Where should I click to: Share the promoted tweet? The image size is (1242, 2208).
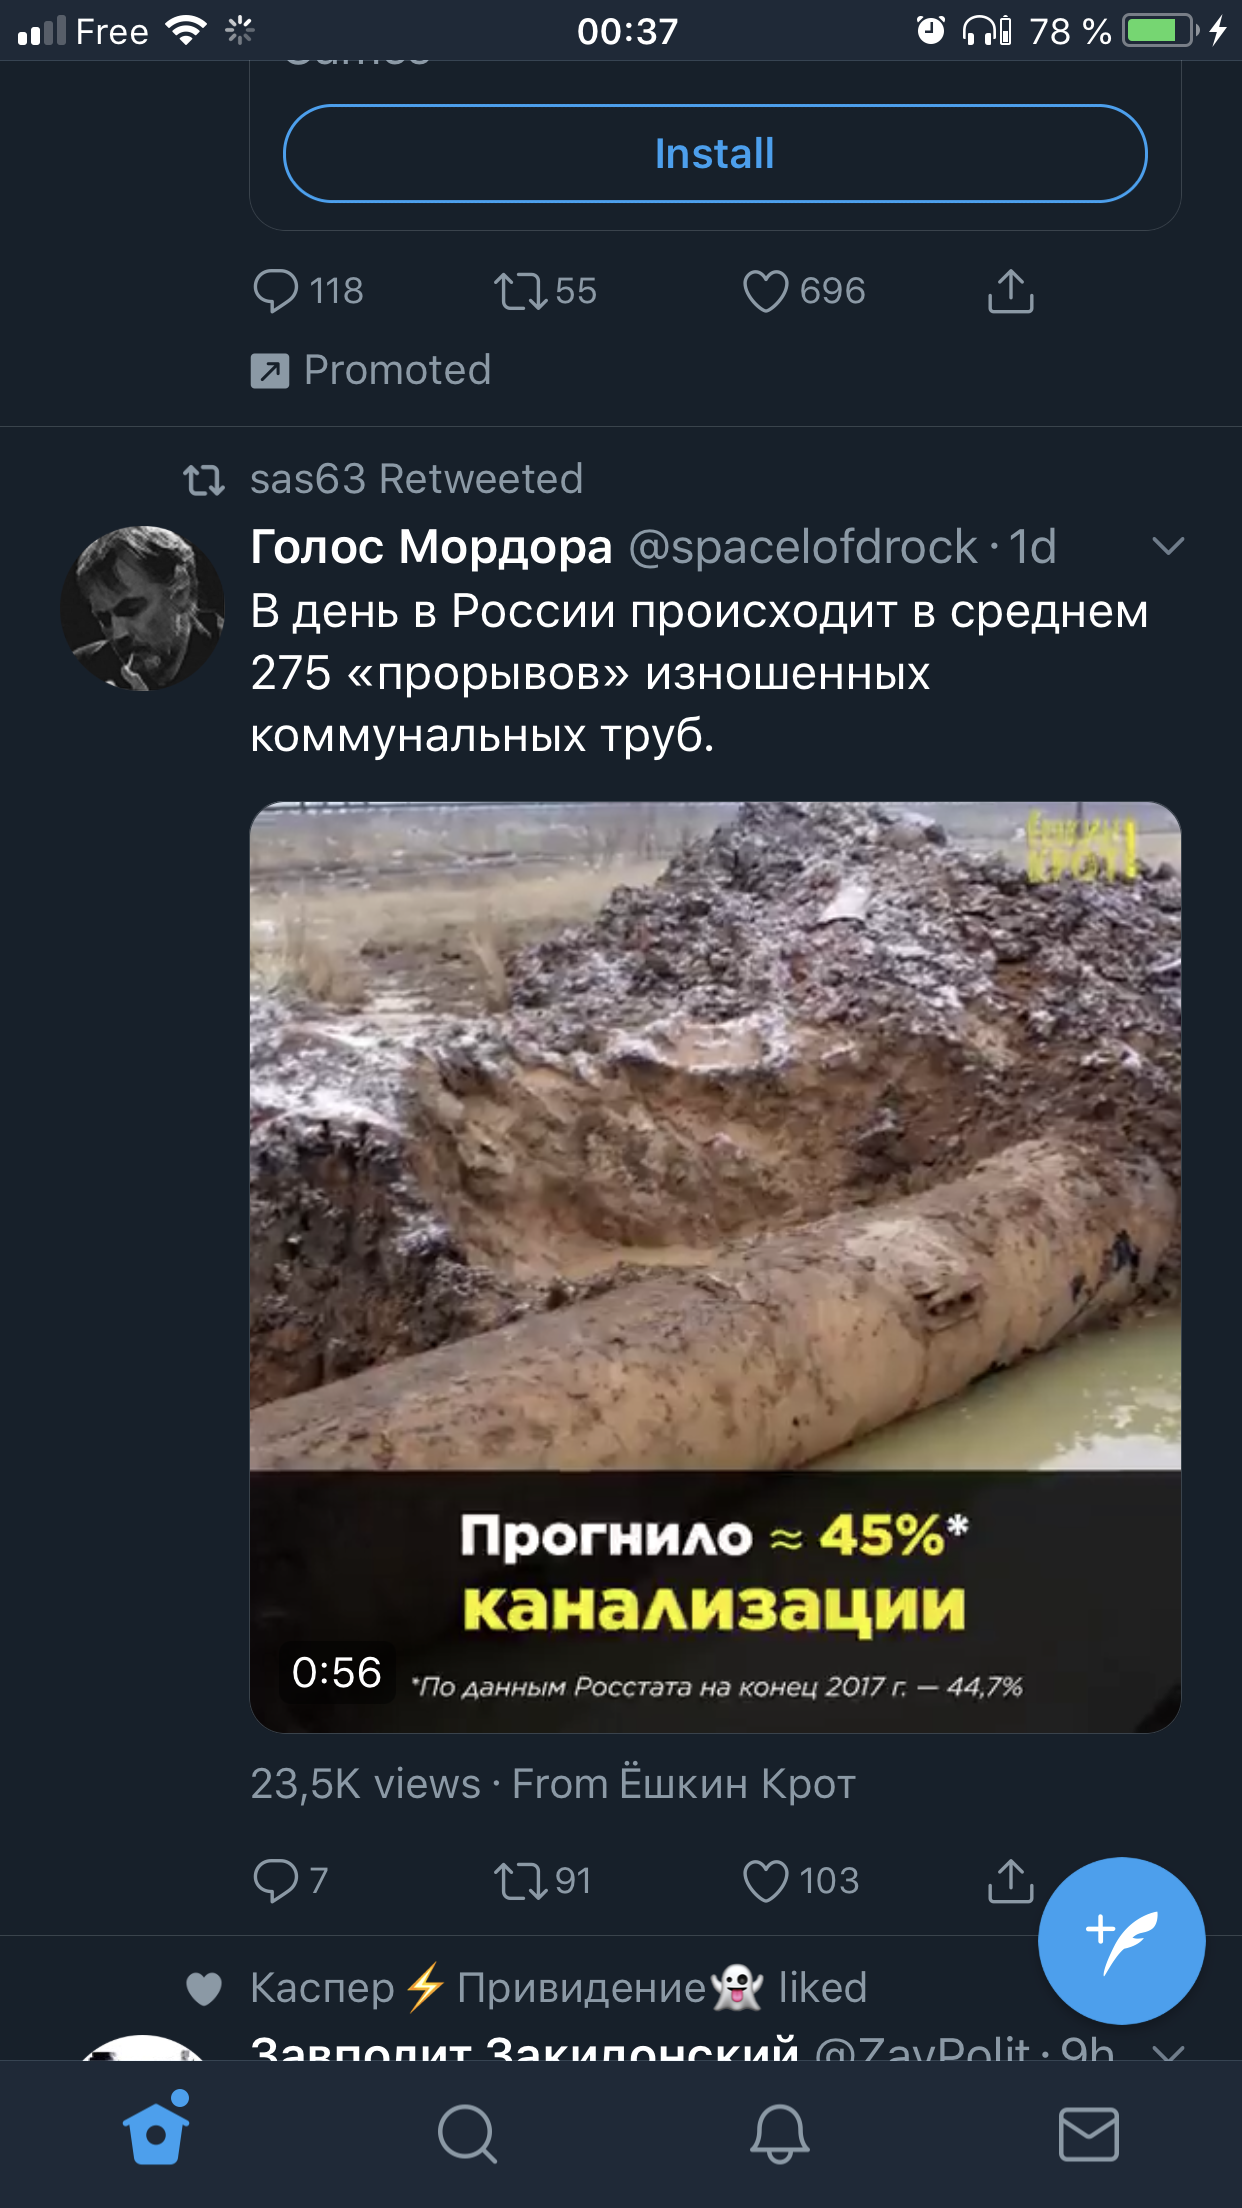1010,291
